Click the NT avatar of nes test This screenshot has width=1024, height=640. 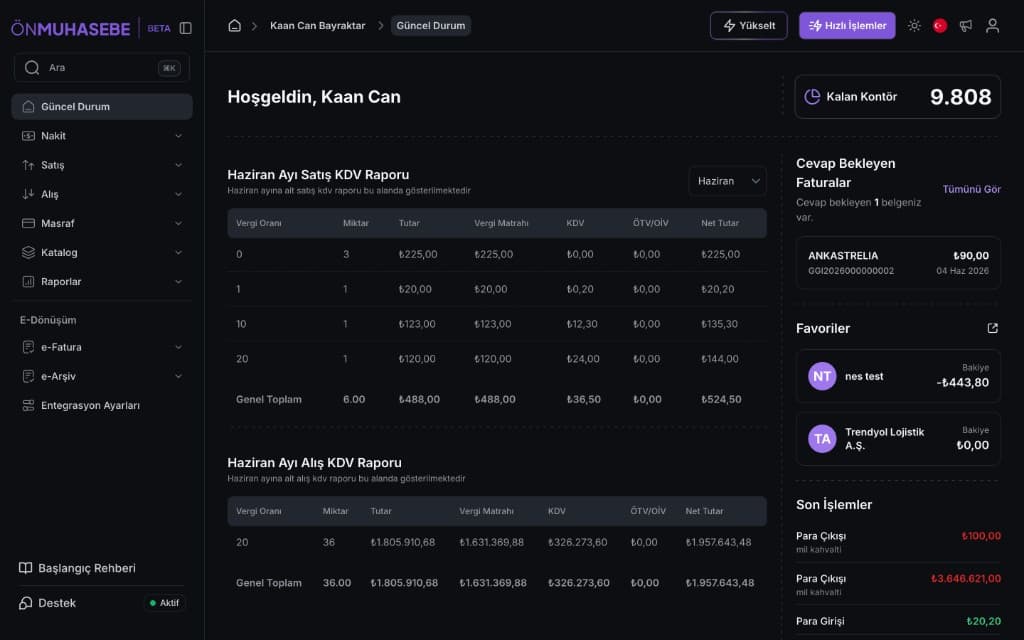822,376
